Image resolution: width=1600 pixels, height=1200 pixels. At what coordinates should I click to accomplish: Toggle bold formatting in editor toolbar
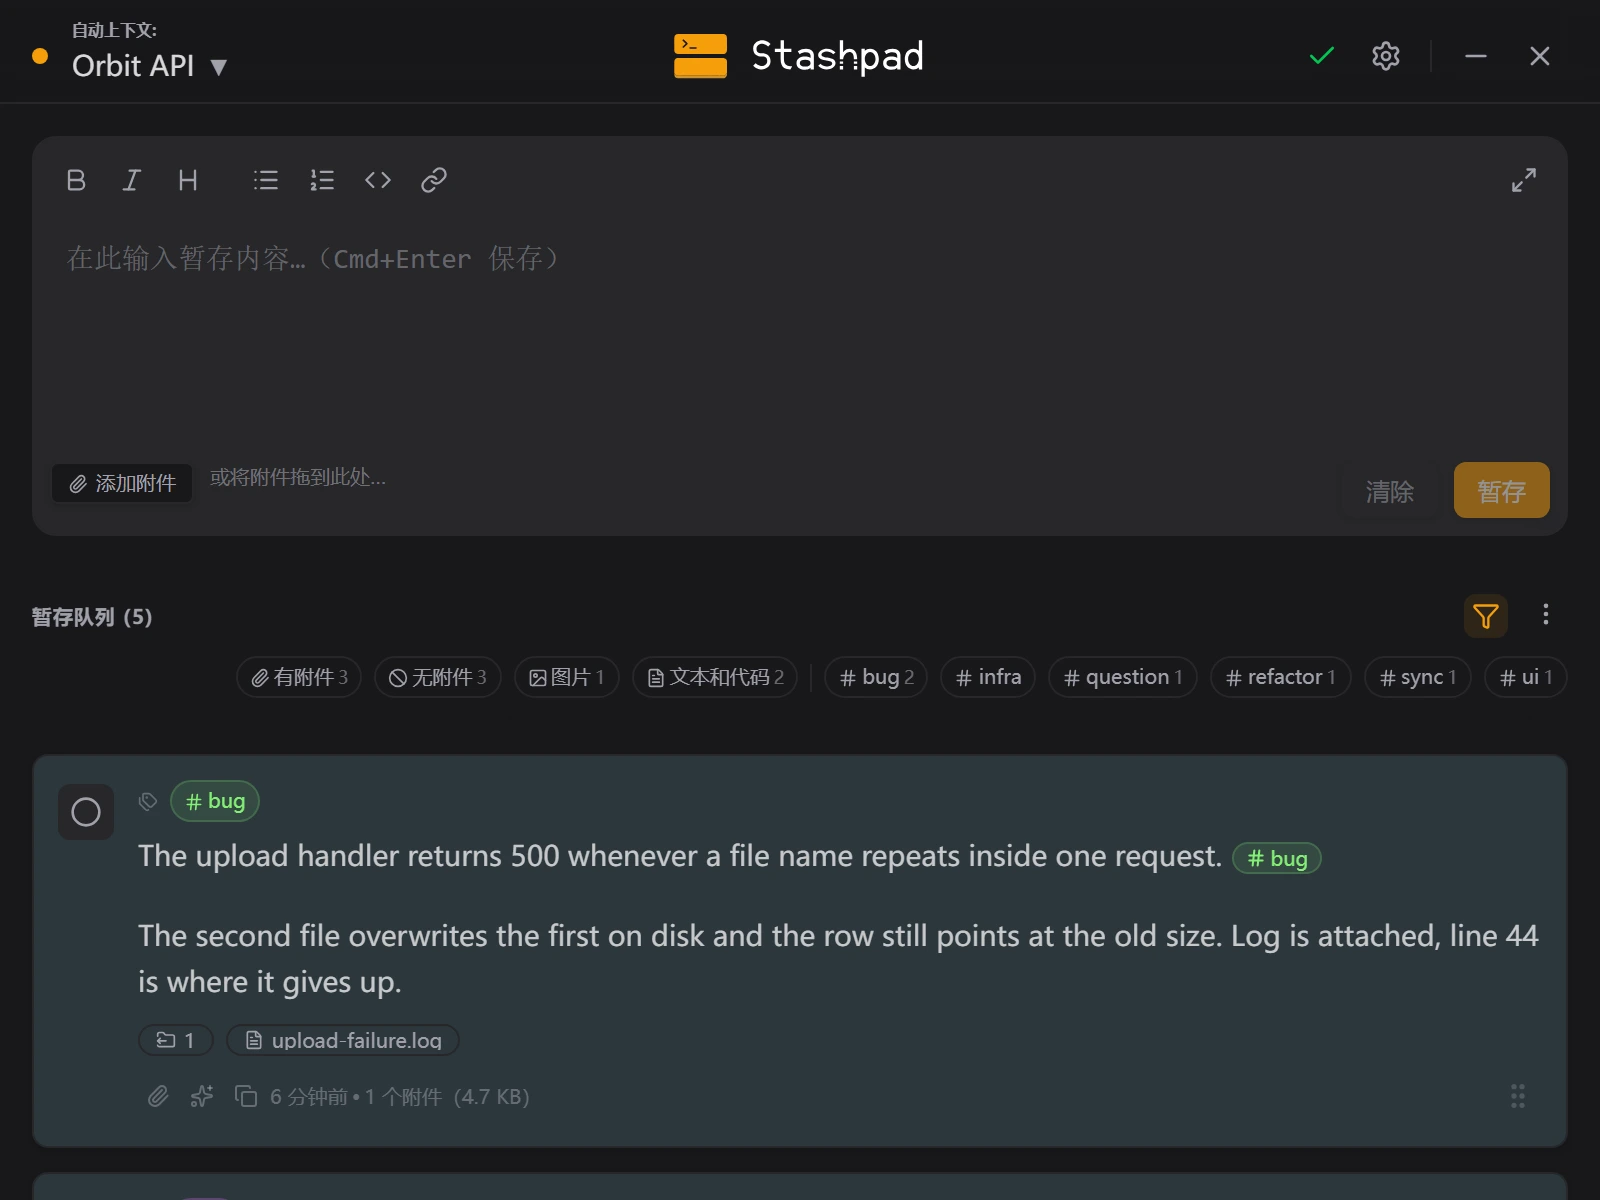[76, 180]
